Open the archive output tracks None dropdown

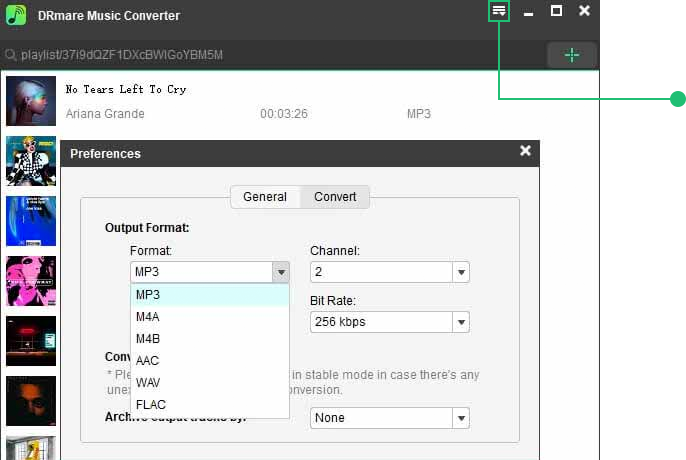[390, 418]
